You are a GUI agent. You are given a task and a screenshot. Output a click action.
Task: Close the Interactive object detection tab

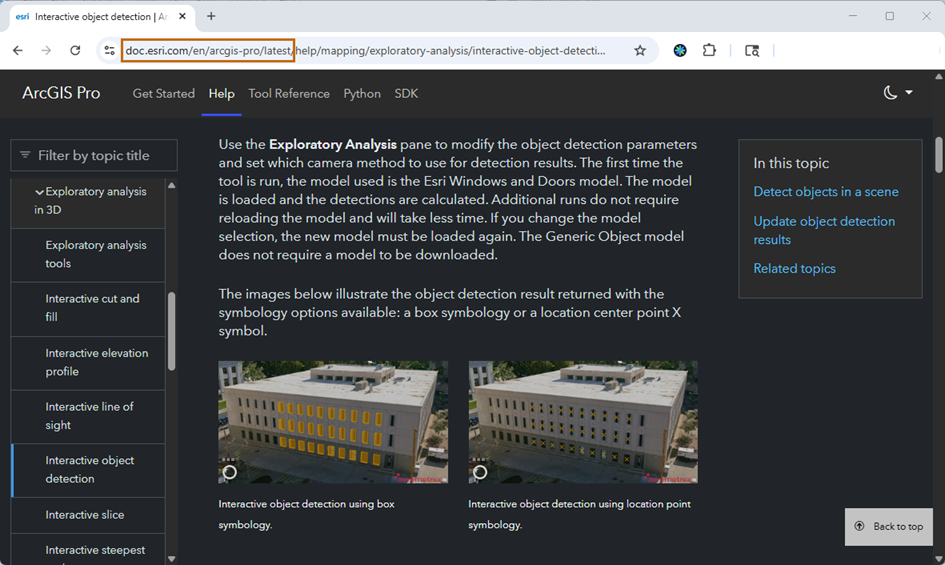(x=183, y=16)
